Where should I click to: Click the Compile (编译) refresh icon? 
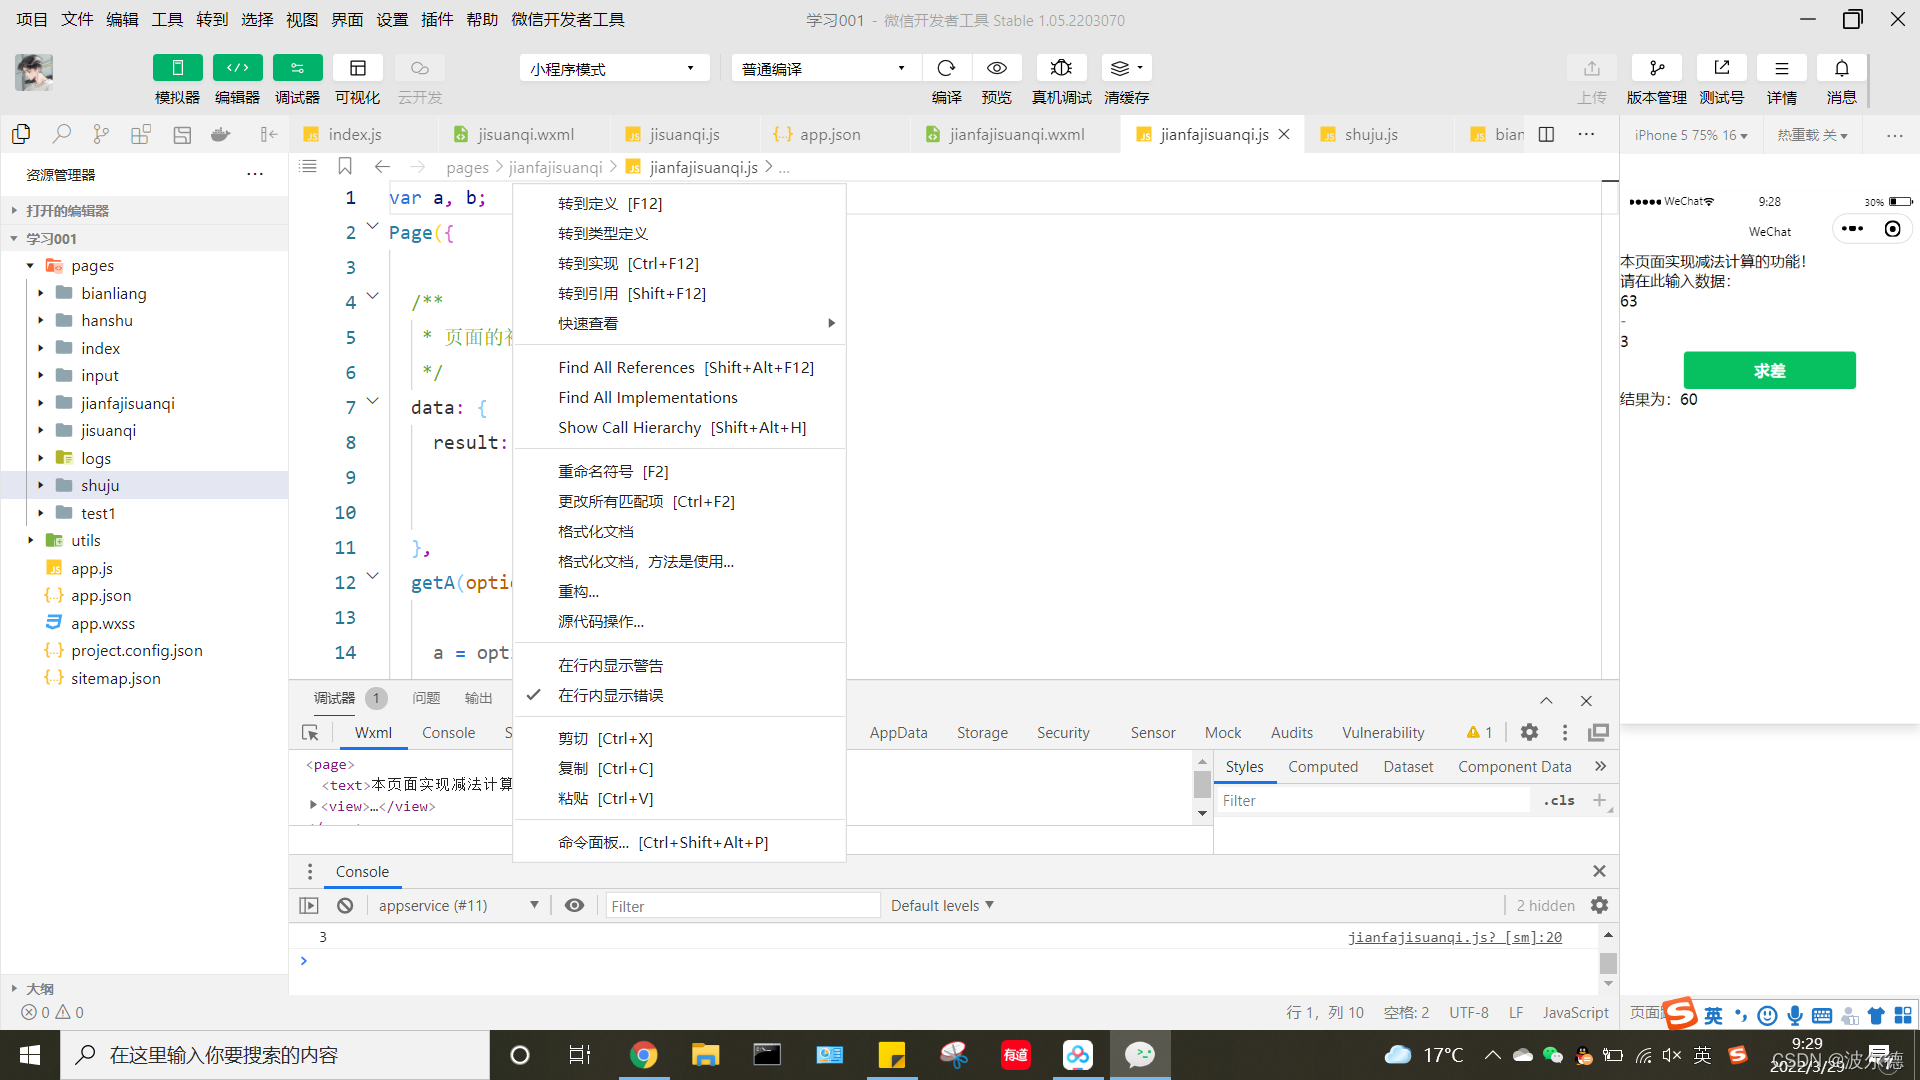[946, 68]
